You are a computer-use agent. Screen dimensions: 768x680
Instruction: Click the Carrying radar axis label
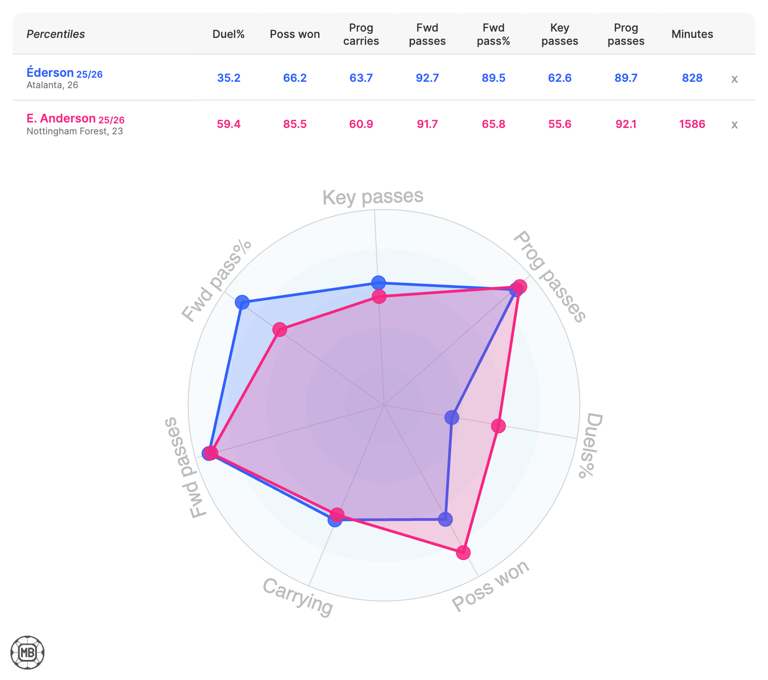(x=298, y=597)
